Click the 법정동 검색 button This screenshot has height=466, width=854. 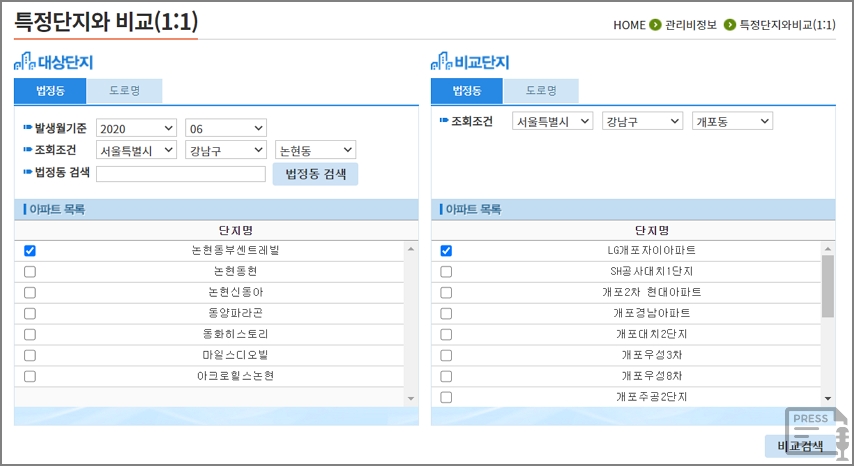click(315, 174)
